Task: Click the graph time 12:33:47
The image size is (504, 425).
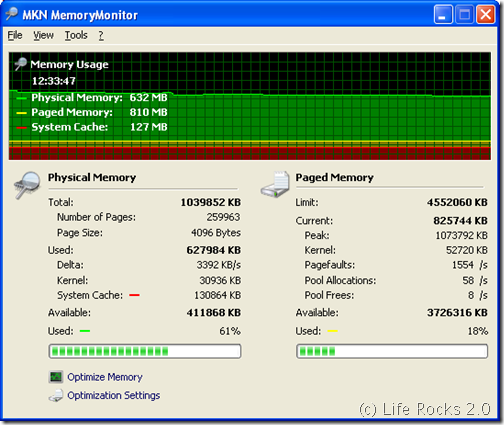Action: click(54, 81)
